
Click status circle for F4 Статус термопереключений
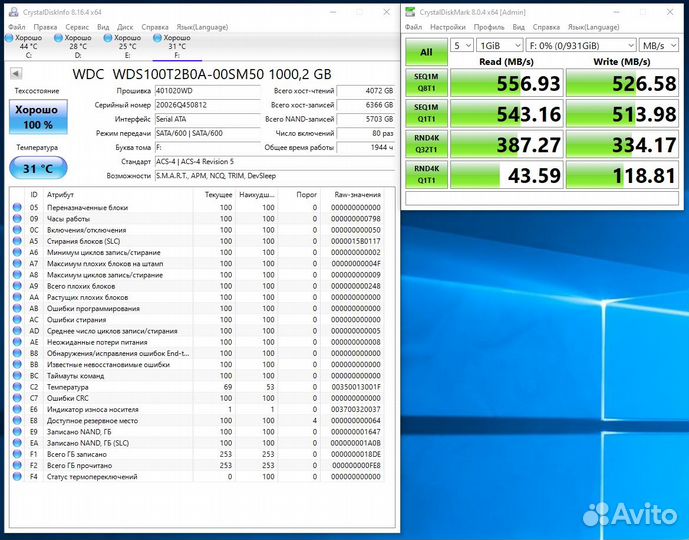tap(17, 476)
